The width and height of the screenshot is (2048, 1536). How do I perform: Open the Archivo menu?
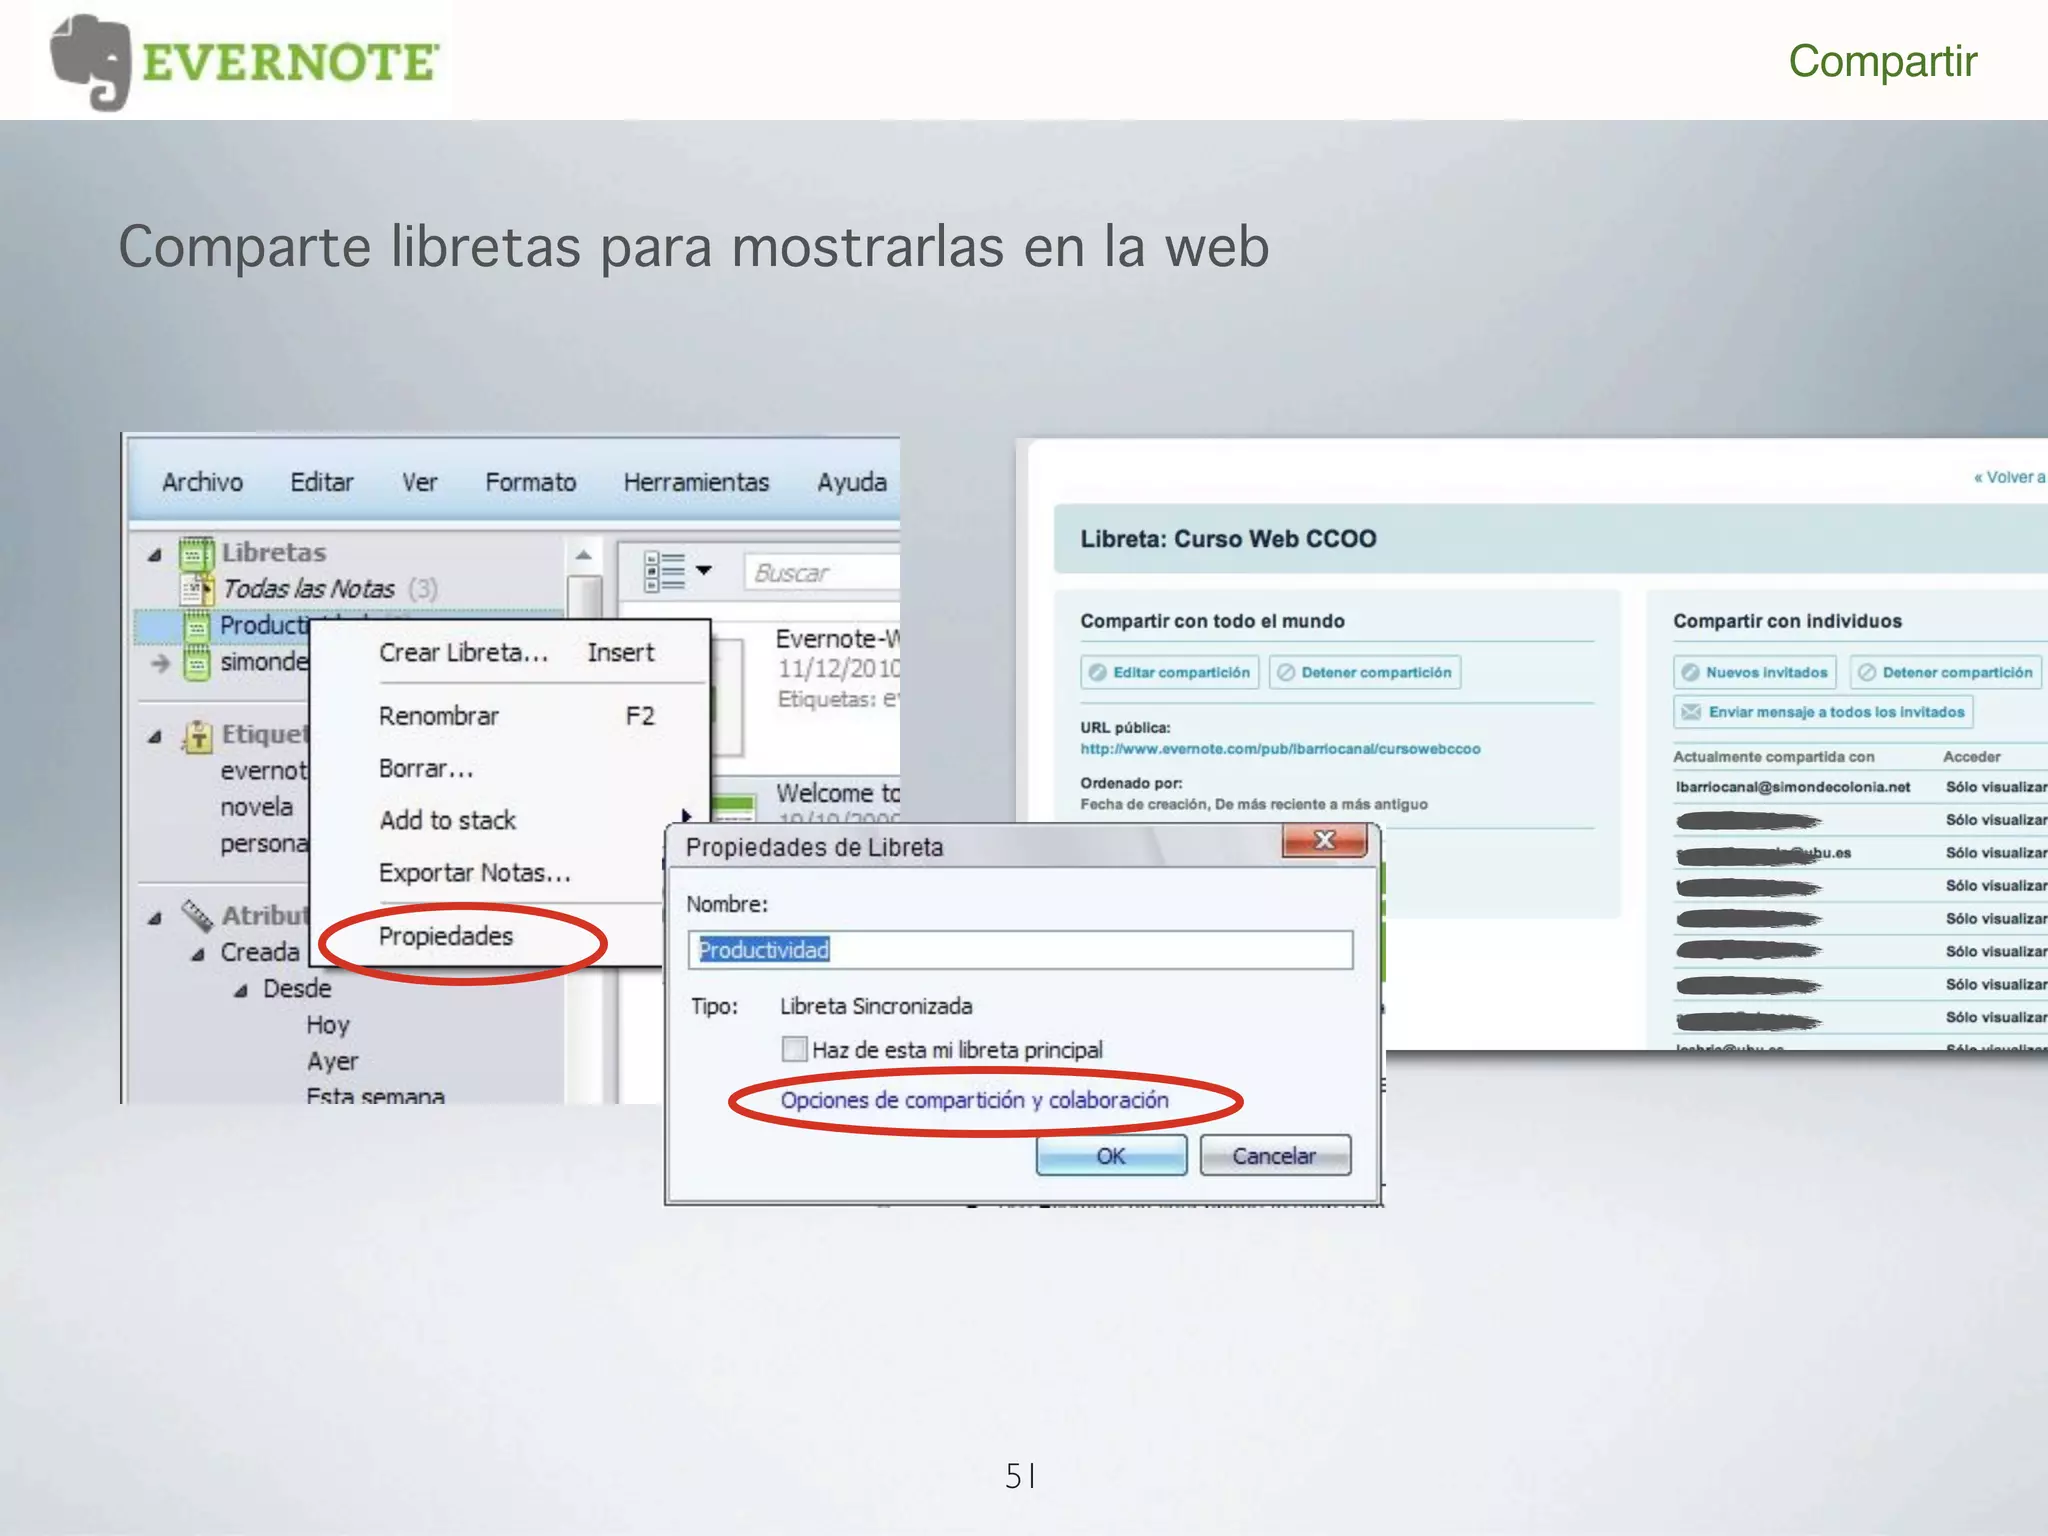(202, 482)
